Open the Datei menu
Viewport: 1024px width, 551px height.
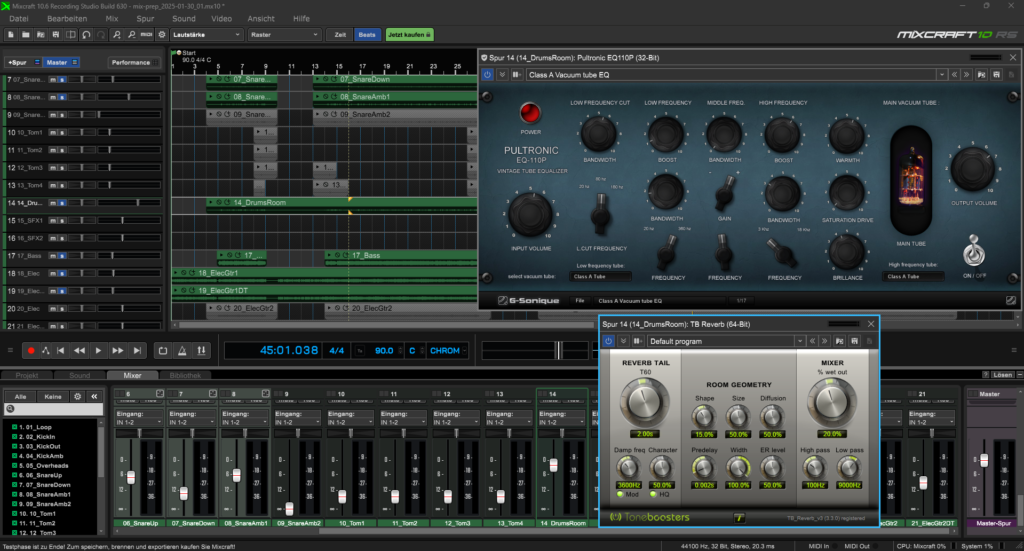pyautogui.click(x=19, y=18)
